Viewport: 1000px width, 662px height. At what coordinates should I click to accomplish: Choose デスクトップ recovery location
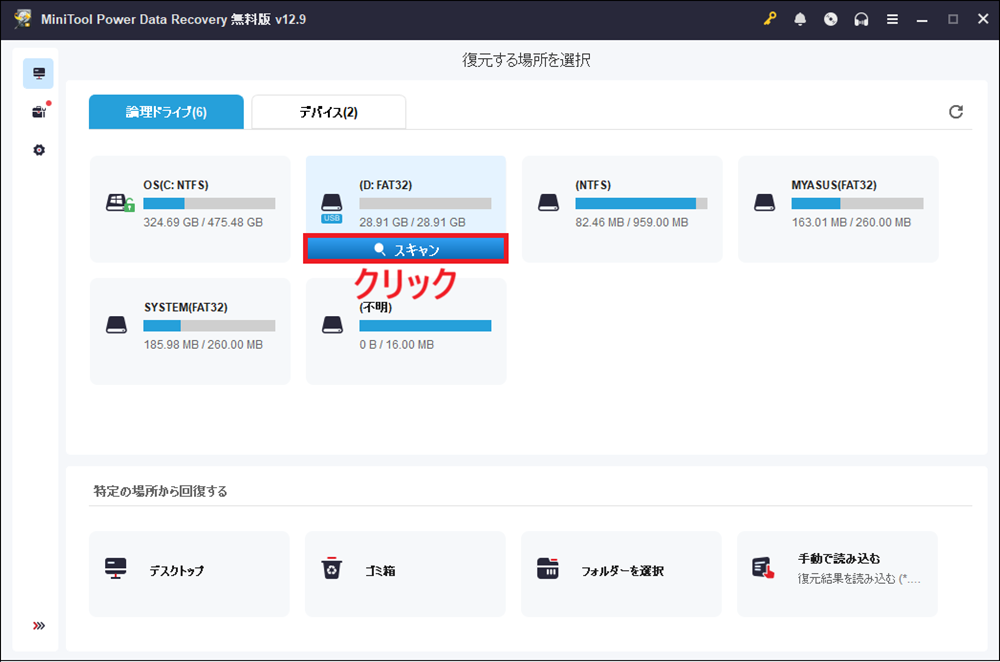point(189,574)
